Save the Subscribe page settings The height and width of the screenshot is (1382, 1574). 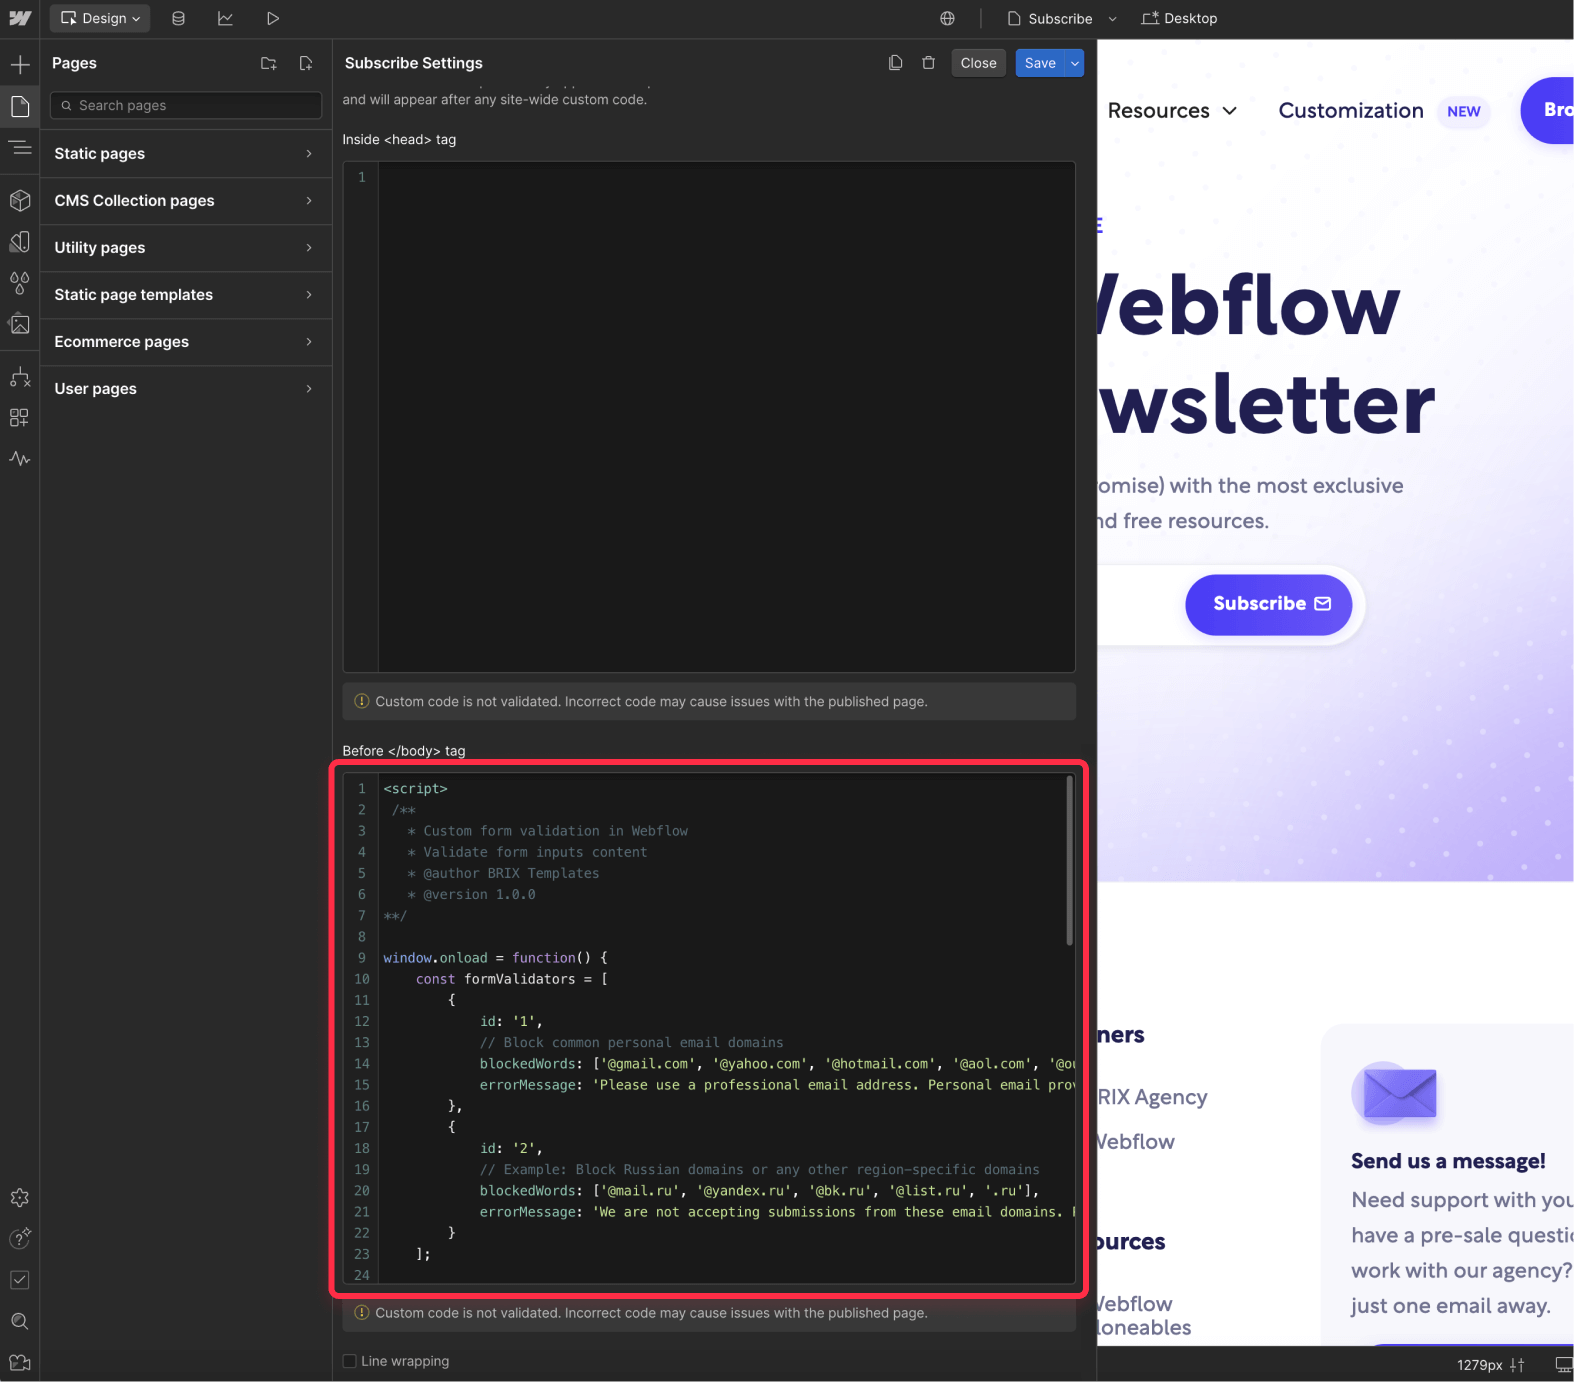[1040, 63]
